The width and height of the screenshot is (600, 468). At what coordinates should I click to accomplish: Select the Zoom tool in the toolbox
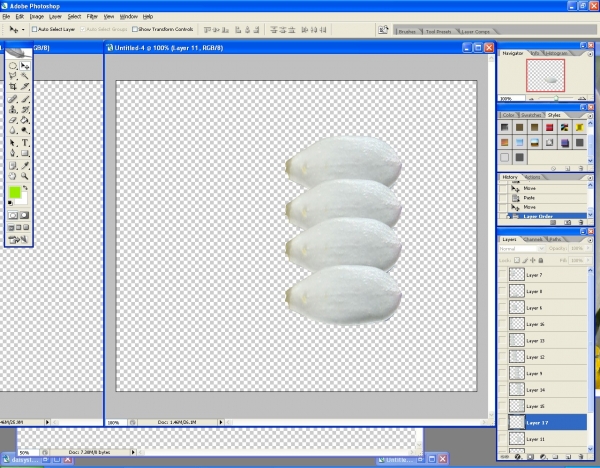tap(24, 176)
